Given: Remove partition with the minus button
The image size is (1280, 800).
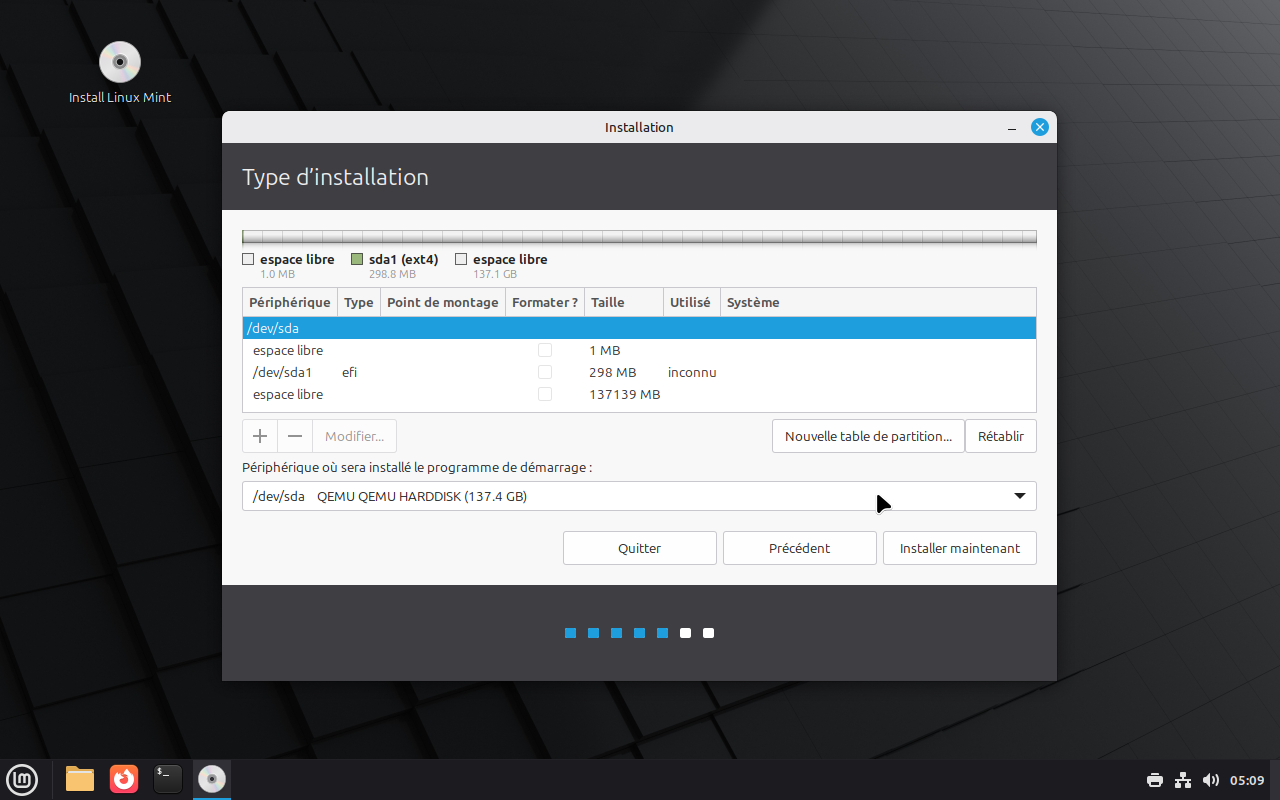Looking at the screenshot, I should point(295,436).
